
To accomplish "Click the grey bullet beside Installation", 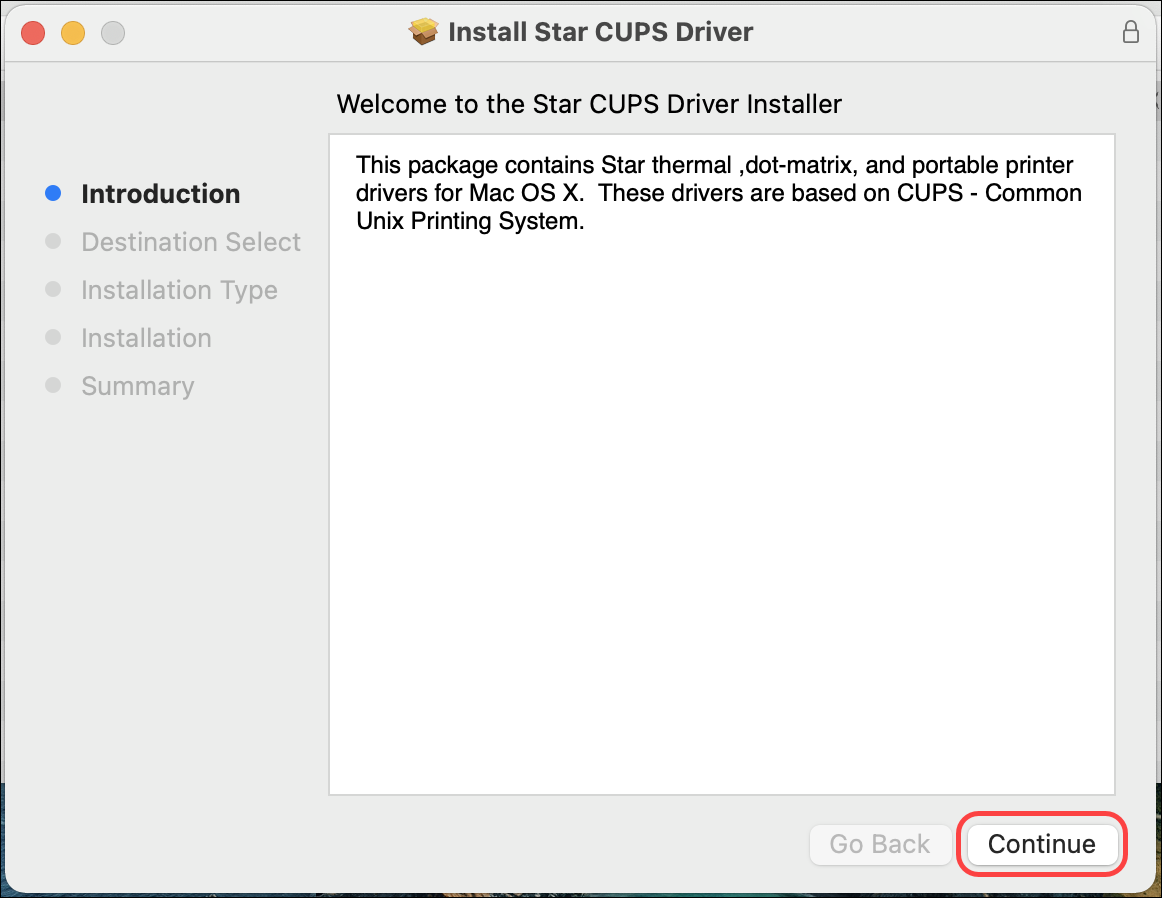I will point(53,337).
